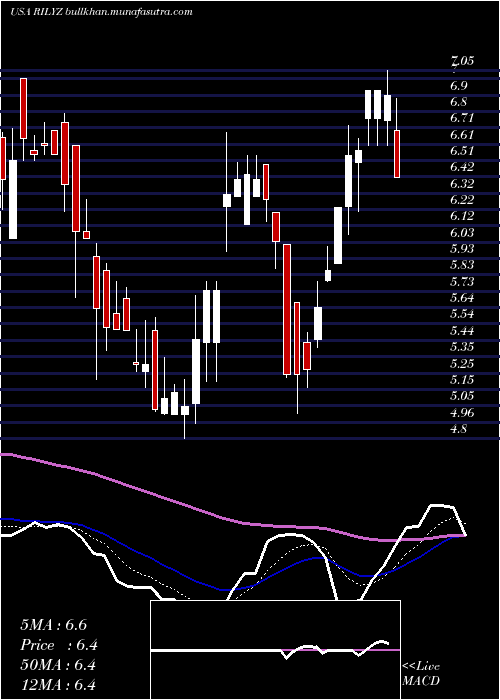Select the 5.93 price level label
Image resolution: width=500 pixels, height=700 pixels.
[461, 249]
